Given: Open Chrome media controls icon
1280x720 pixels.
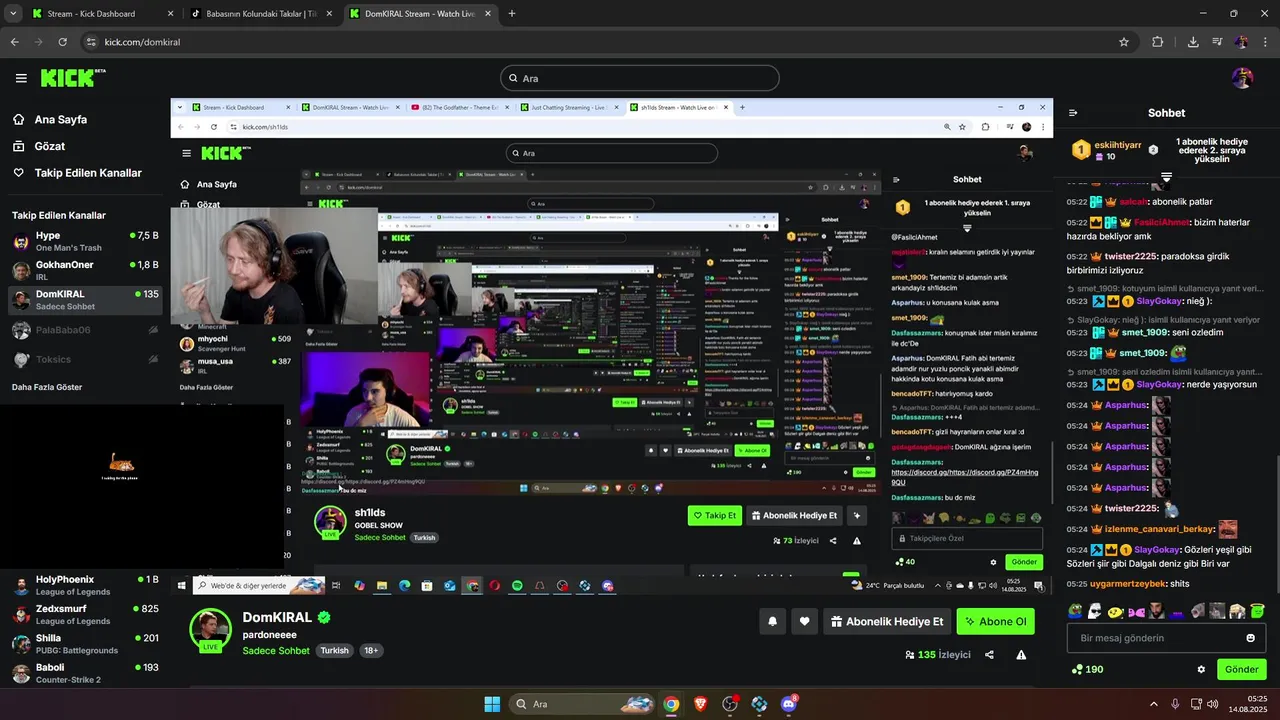Looking at the screenshot, I should (x=1217, y=42).
